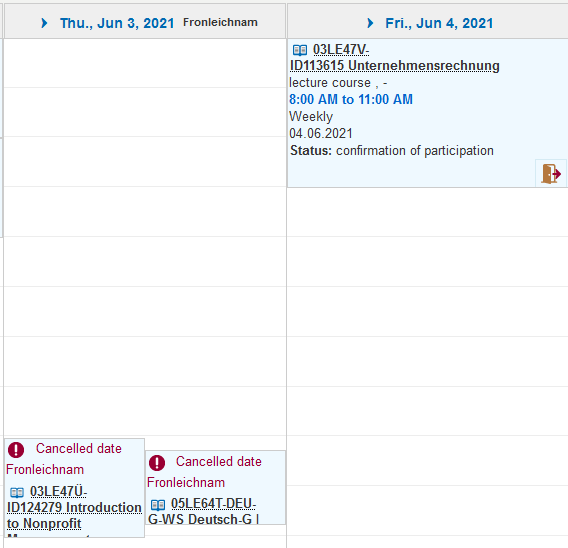Image resolution: width=568 pixels, height=548 pixels.
Task: Click the Weekly recurrence text in Friday event
Action: click(x=311, y=117)
